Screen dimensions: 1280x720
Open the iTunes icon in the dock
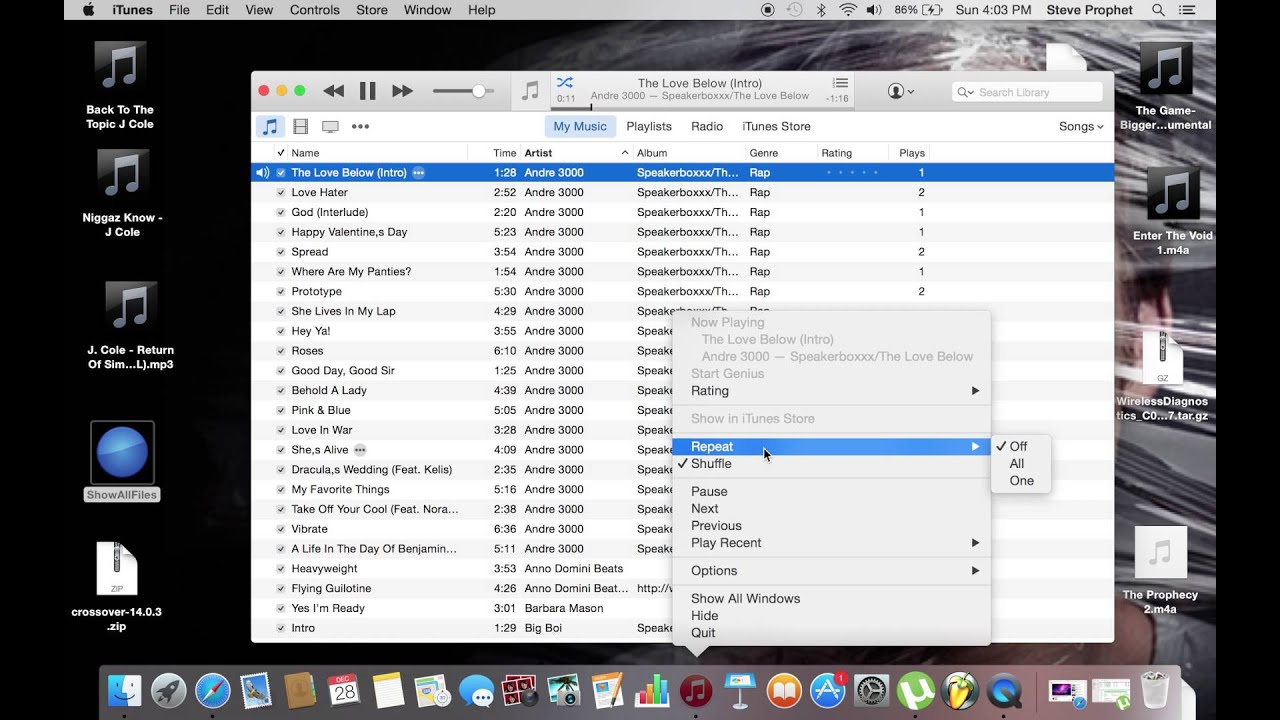pos(696,690)
